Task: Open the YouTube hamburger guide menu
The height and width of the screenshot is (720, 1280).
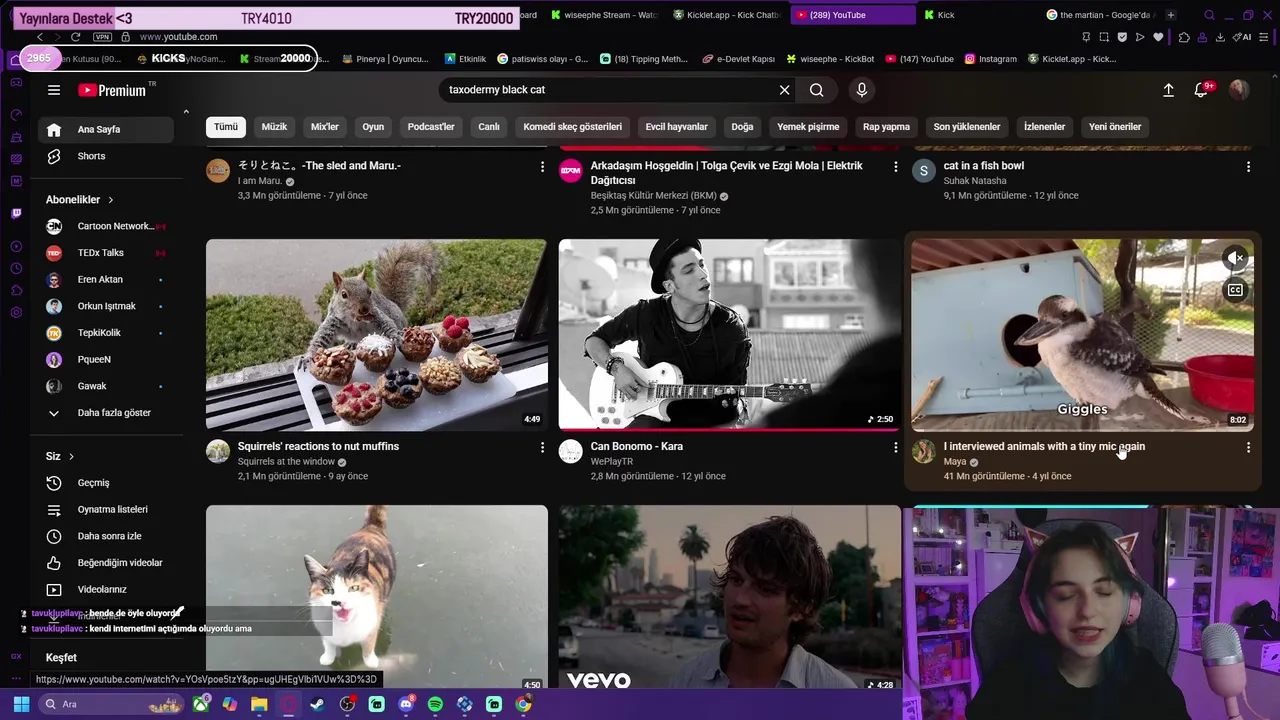Action: (x=54, y=90)
